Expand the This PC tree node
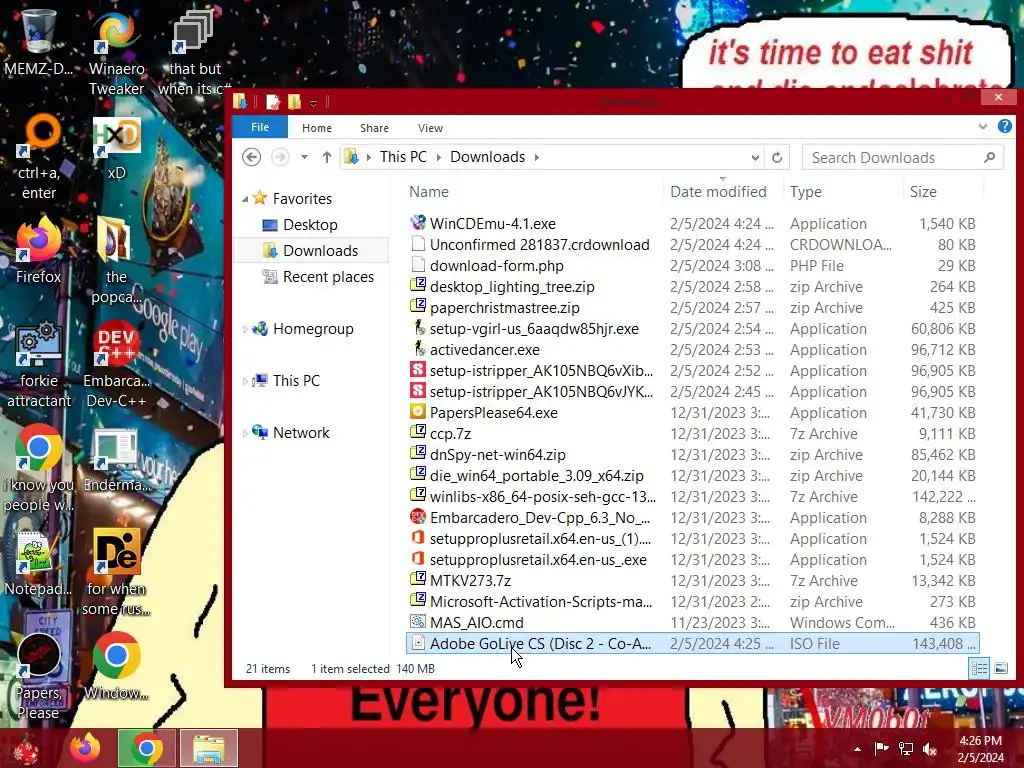Screen dimensions: 1024x768 pos(245,381)
